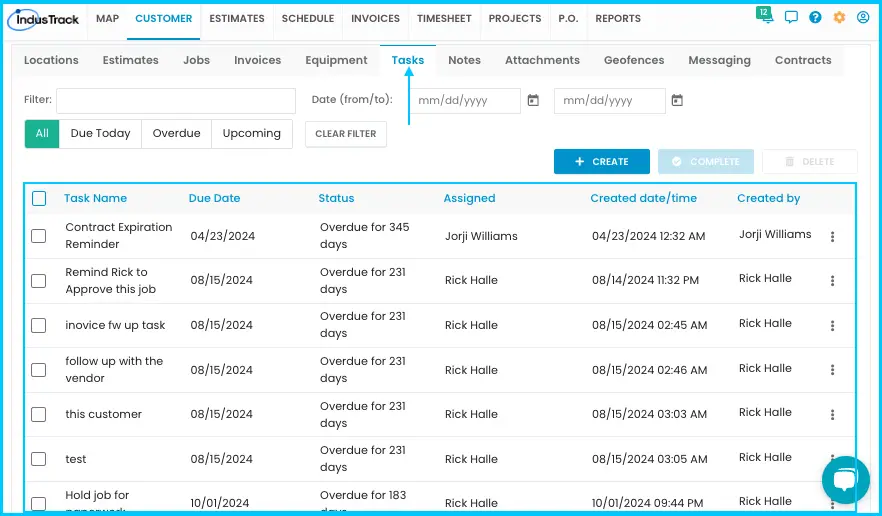Open the live chat bubble widget
882x516 pixels.
pos(845,479)
